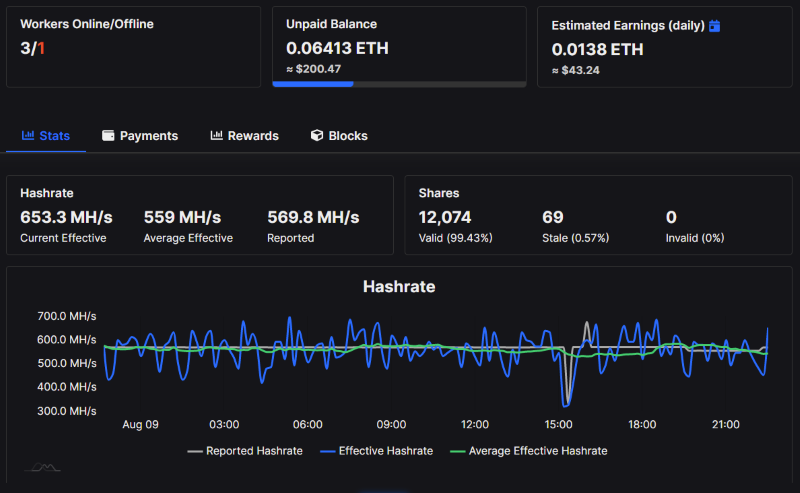This screenshot has width=800, height=493.
Task: Click the red offline workers count 1
Action: [x=41, y=48]
